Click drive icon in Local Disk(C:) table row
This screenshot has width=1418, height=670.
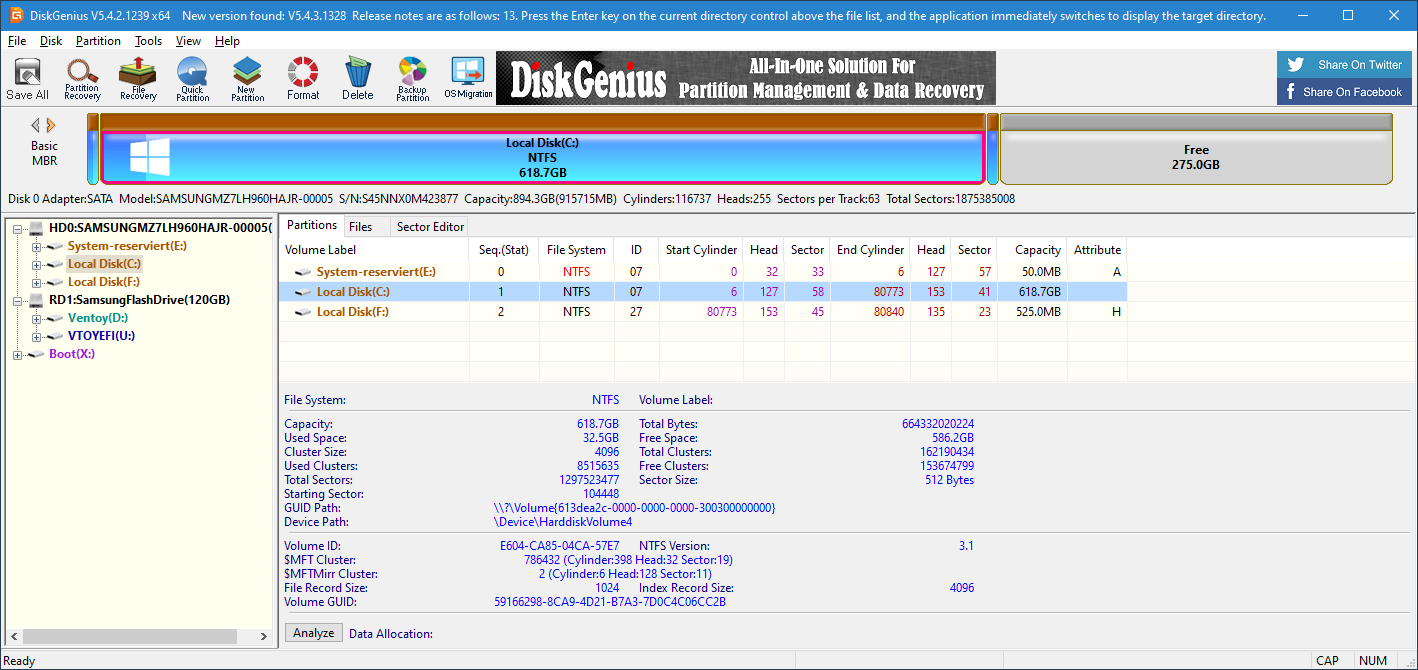point(303,292)
